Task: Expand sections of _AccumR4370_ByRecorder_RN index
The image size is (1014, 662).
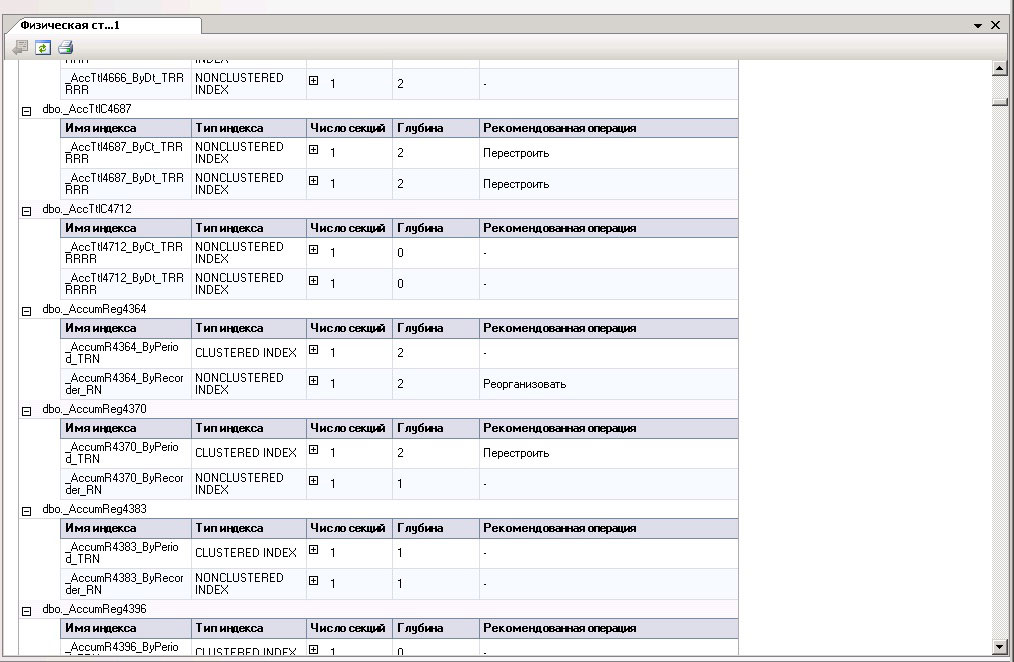Action: pyautogui.click(x=314, y=481)
